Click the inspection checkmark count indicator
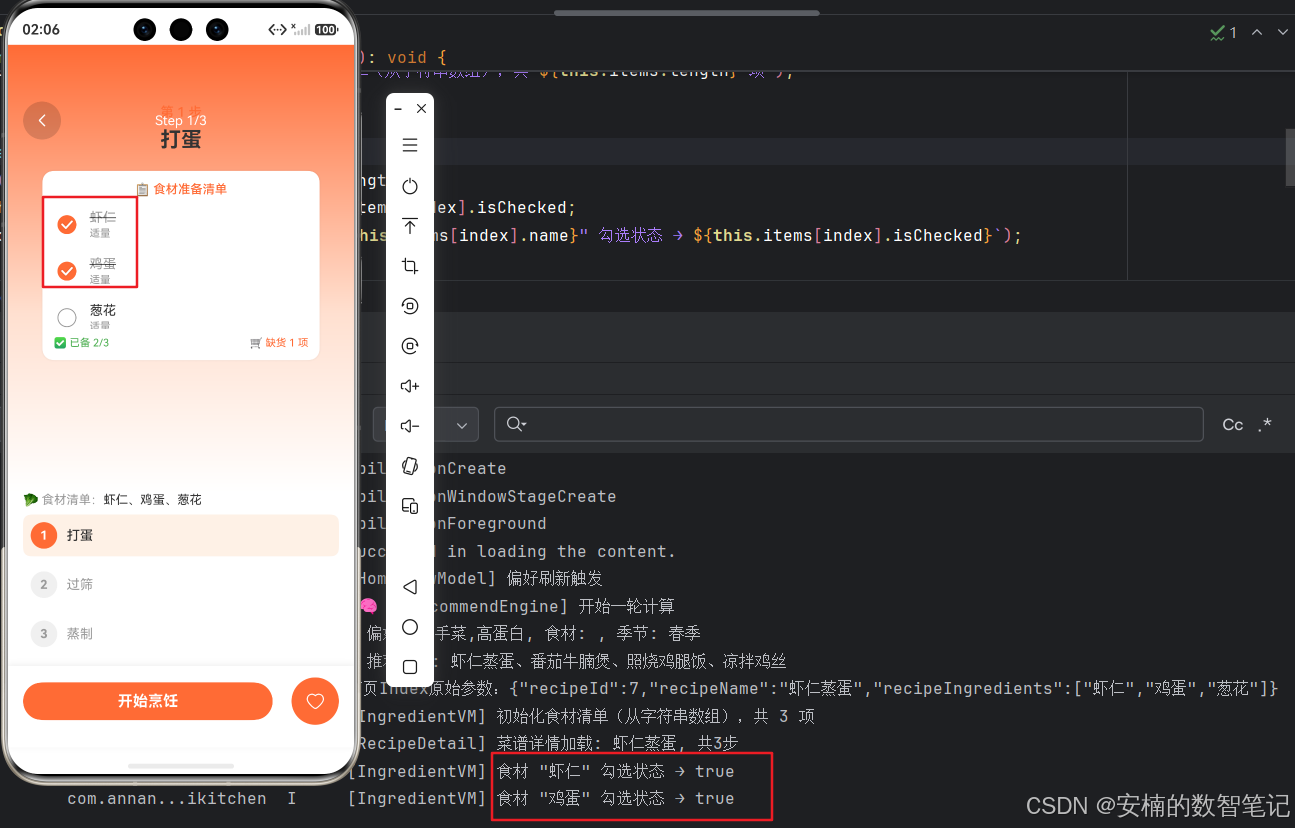Screen dimensions: 1295x828 coord(1223,32)
